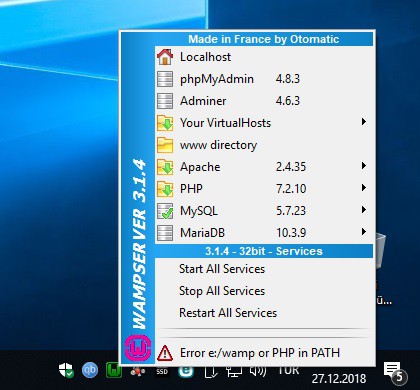
Task: Open the MariaDB 10.3.9 submenu
Action: (x=264, y=233)
